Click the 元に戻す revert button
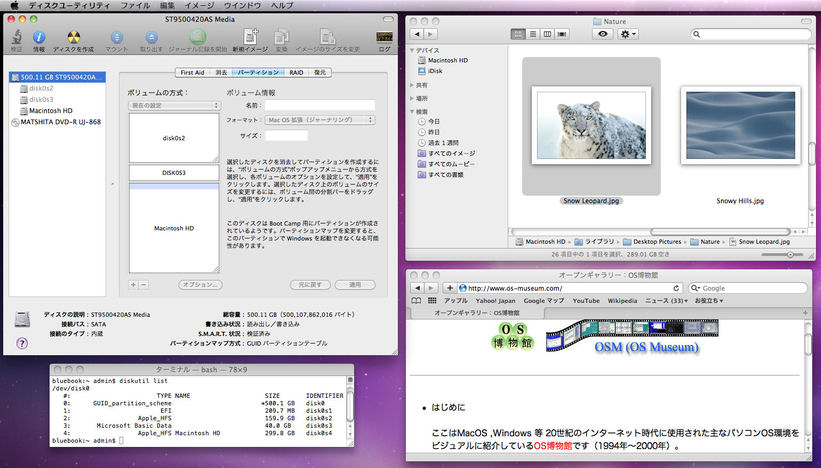Viewport: 821px width, 468px height. point(310,285)
